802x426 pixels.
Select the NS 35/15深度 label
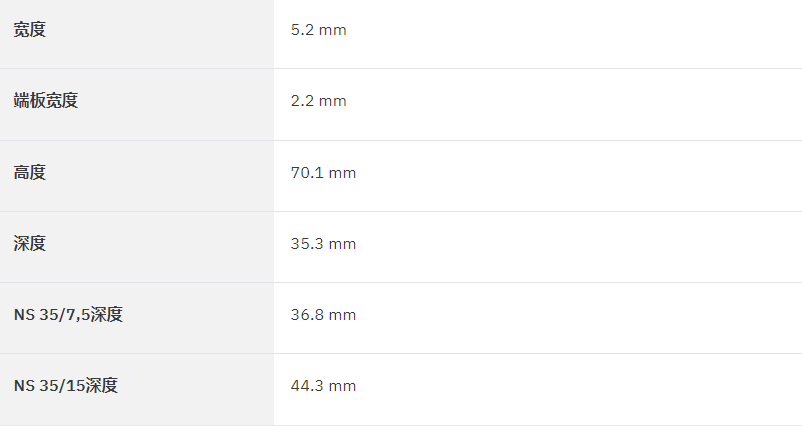coord(66,386)
